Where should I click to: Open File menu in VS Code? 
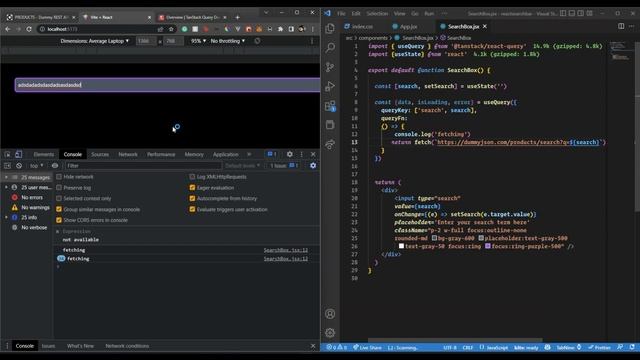click(341, 13)
